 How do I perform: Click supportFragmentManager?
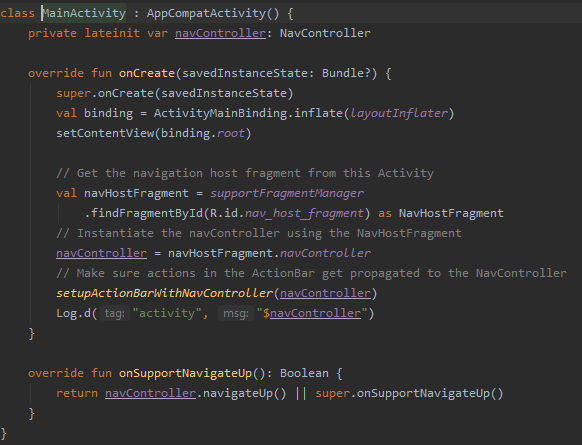point(287,193)
